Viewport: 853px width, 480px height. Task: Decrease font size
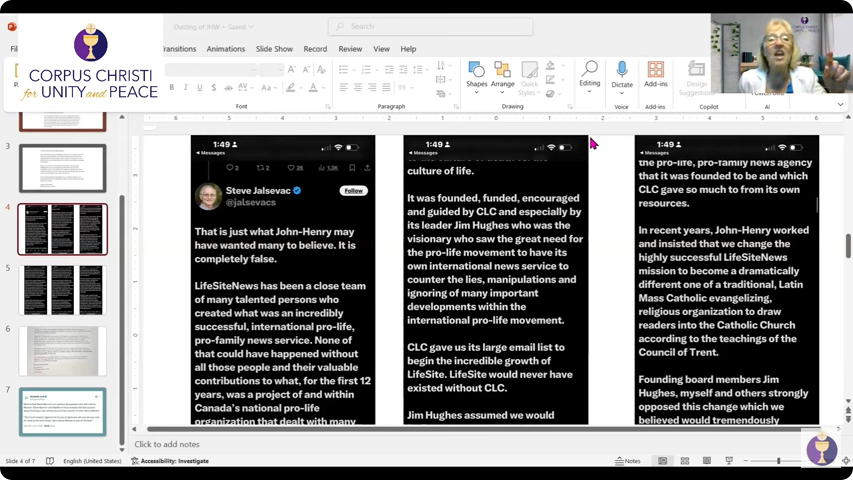pyautogui.click(x=306, y=69)
